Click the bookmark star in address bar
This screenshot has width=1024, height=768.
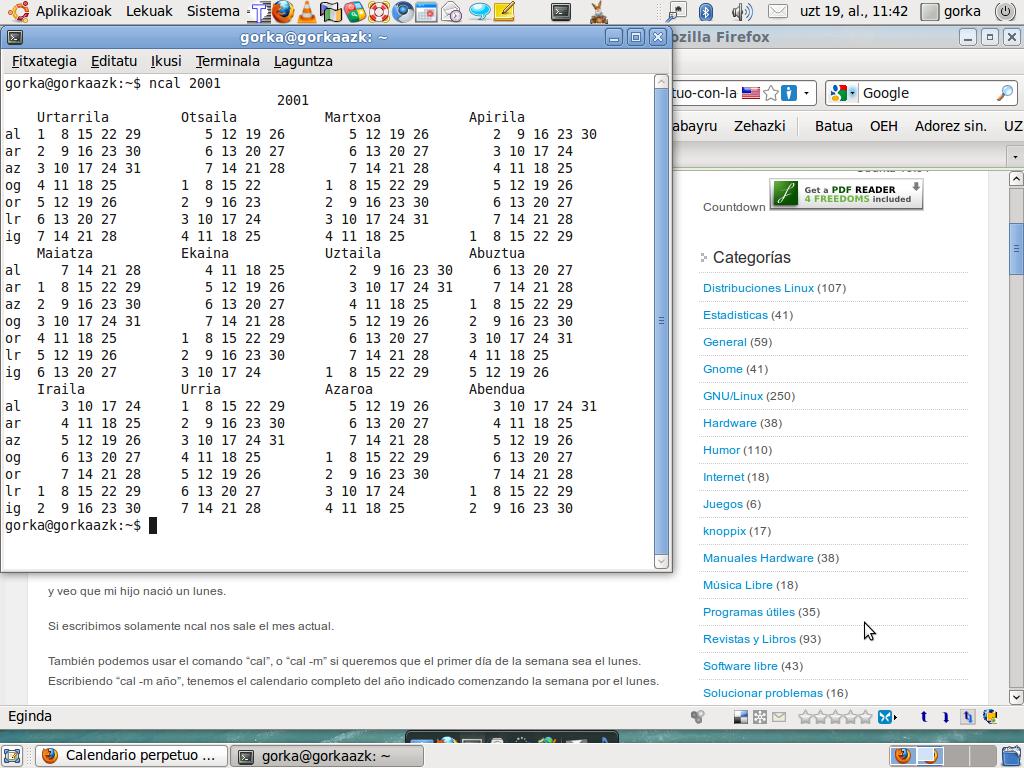[771, 93]
